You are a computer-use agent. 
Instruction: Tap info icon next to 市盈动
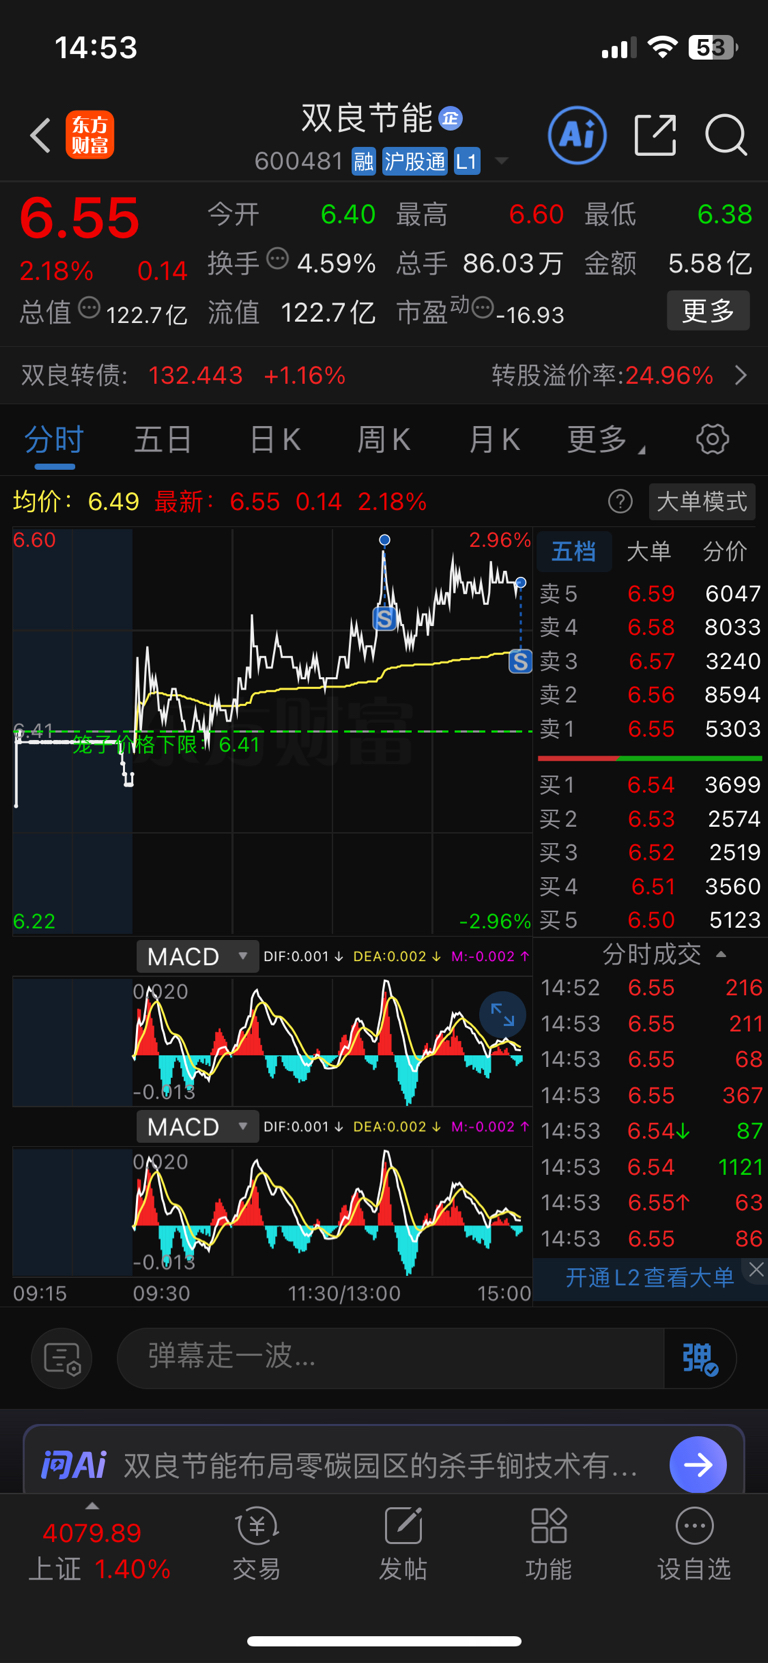pyautogui.click(x=482, y=308)
